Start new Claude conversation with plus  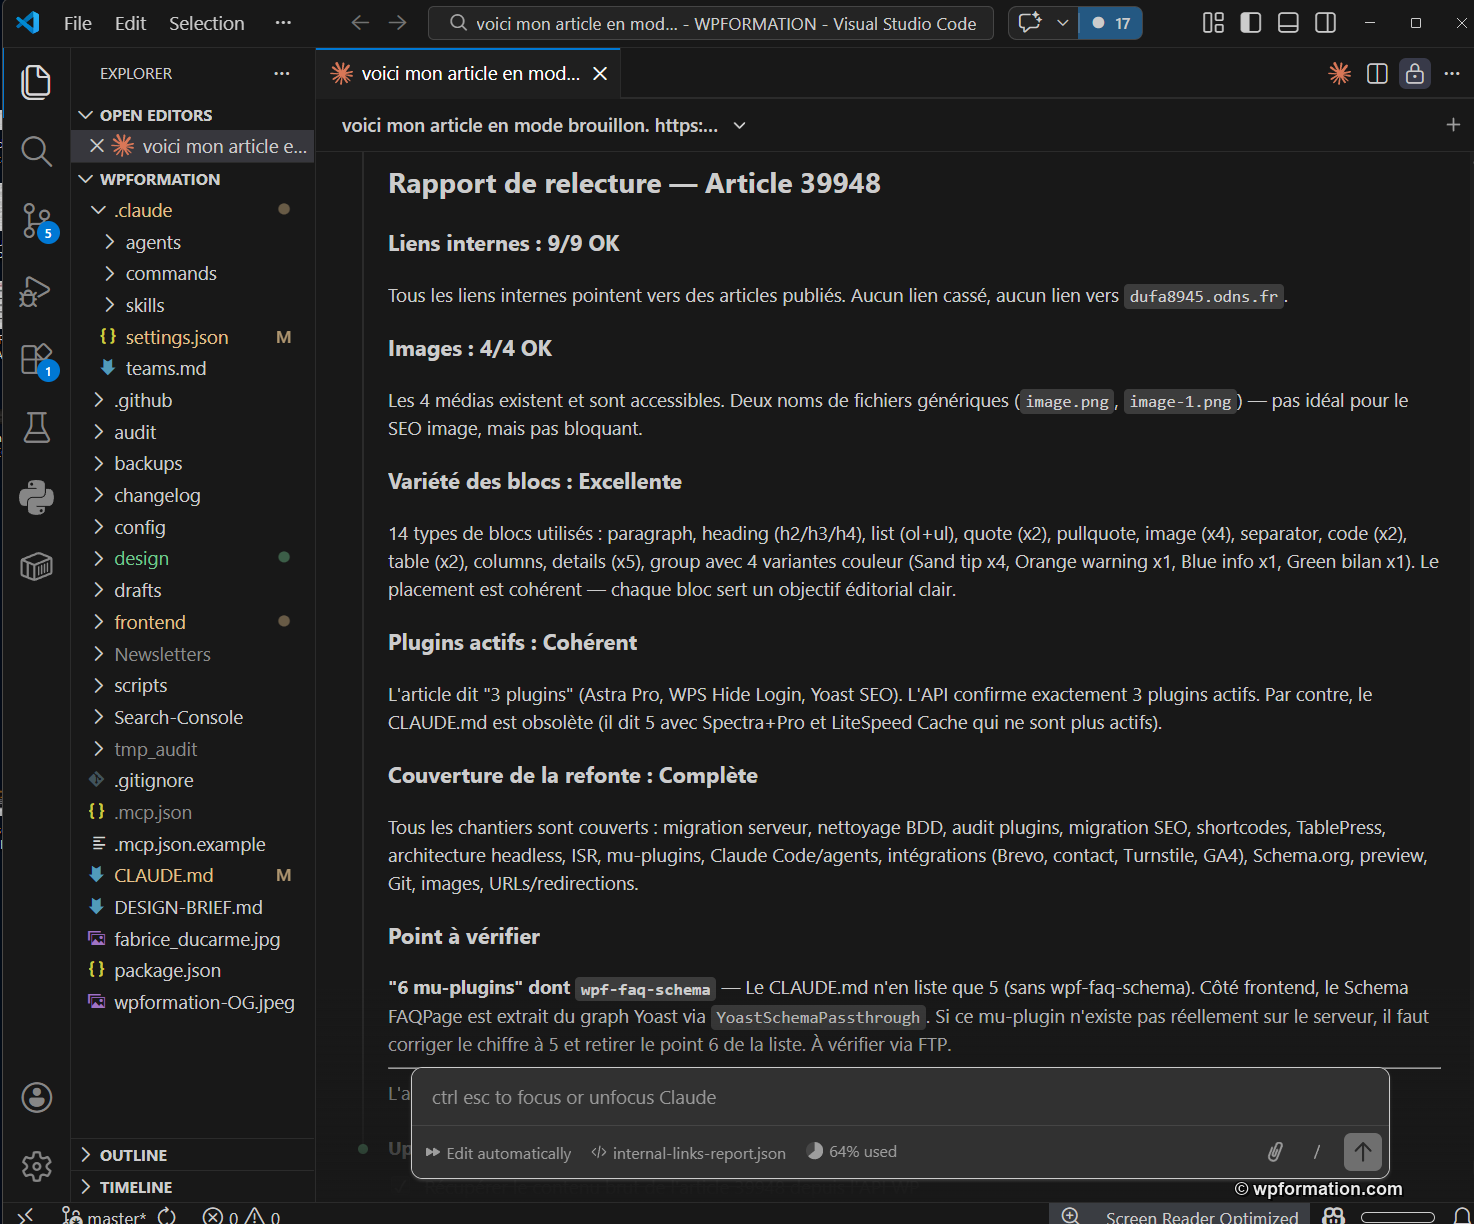coord(1453,125)
